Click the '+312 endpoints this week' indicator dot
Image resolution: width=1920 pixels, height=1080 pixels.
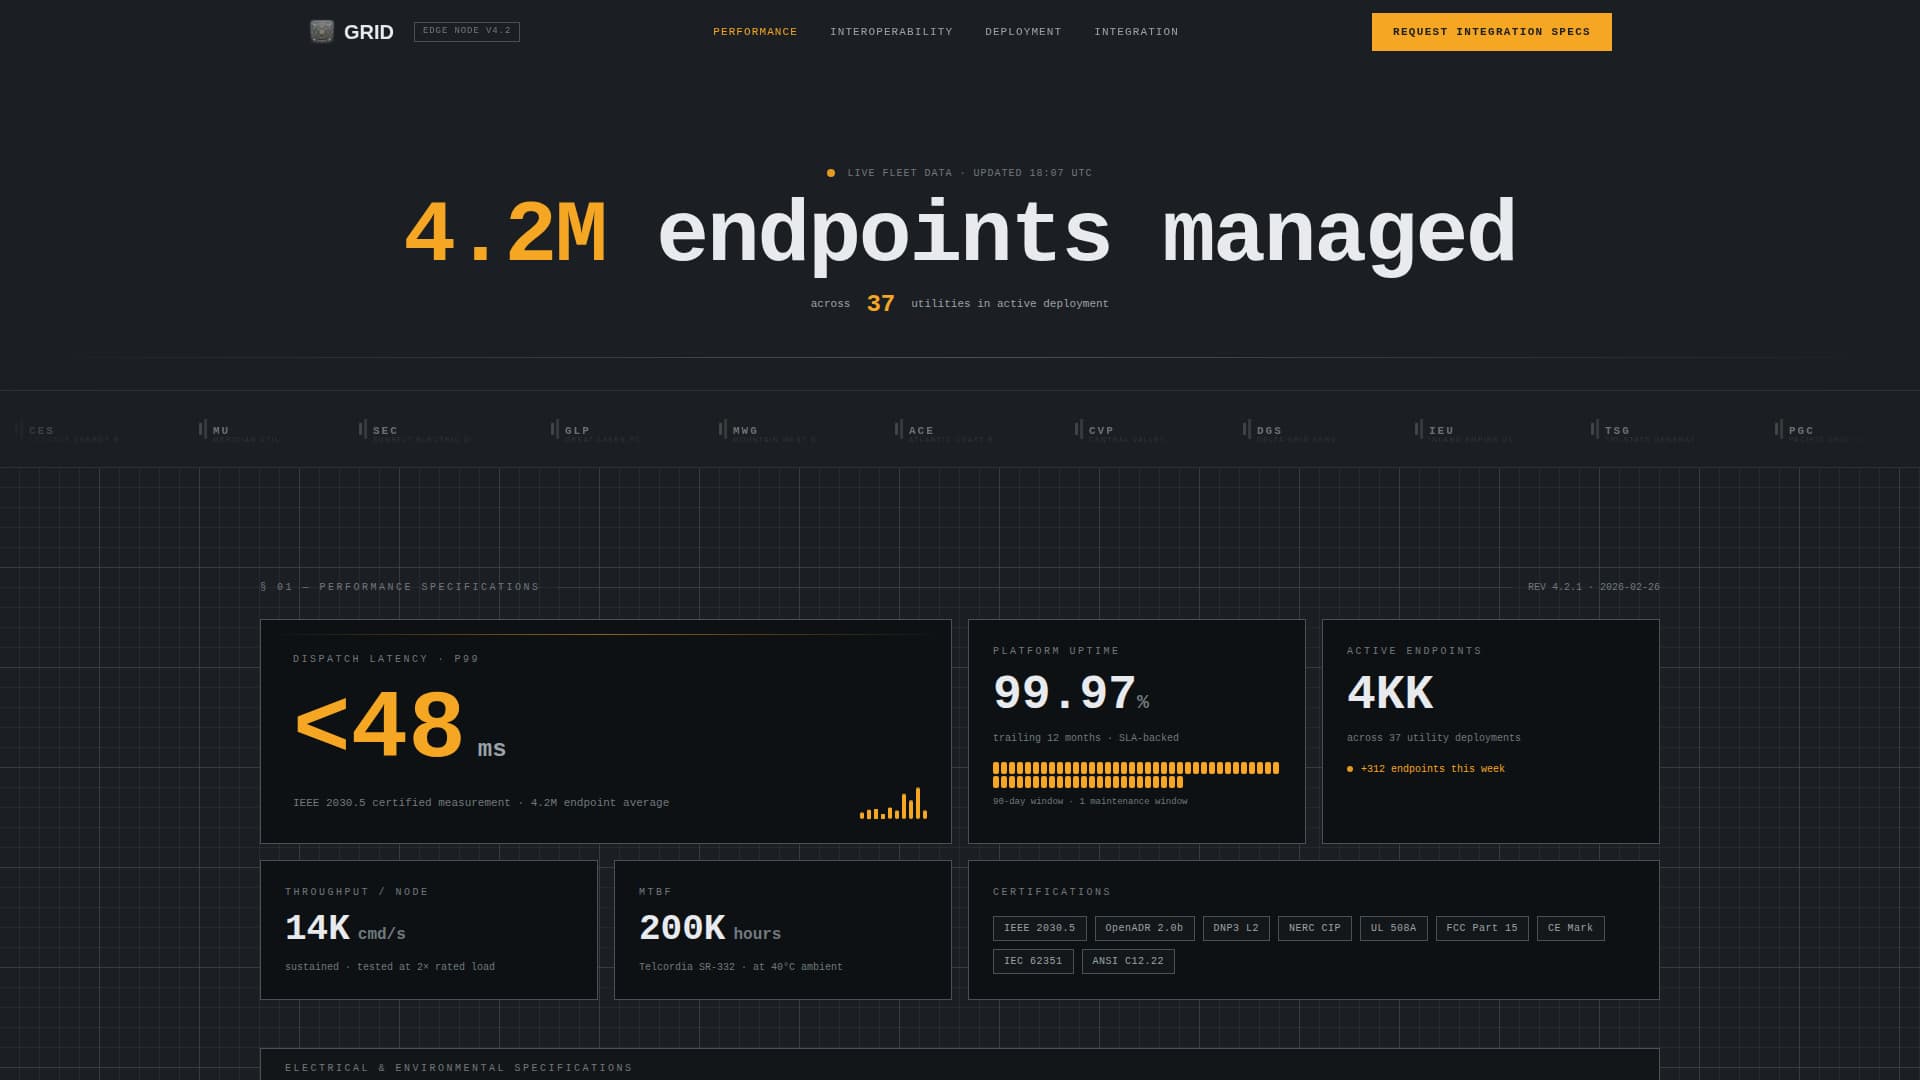(x=1352, y=769)
